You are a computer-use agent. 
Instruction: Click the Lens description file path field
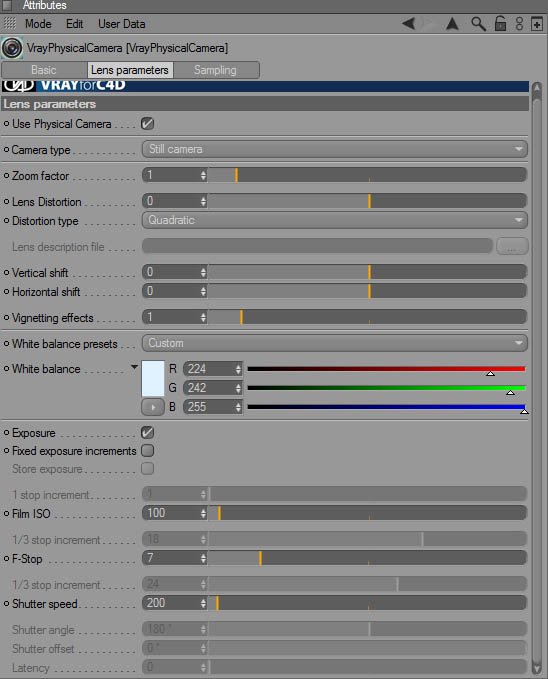click(x=317, y=246)
